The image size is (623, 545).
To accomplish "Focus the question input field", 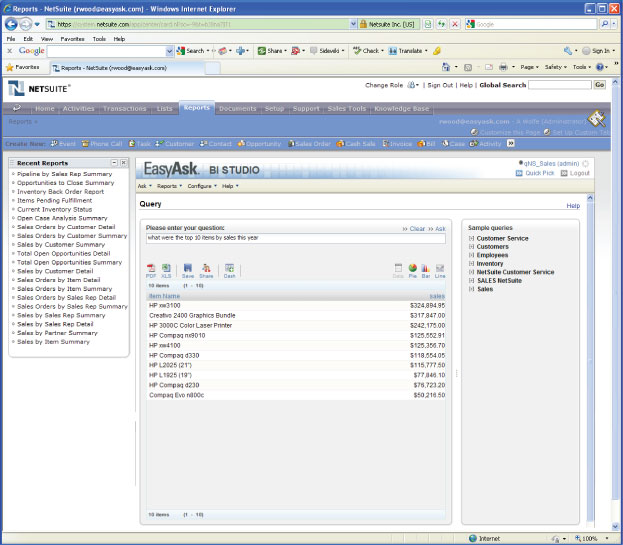I will click(x=296, y=238).
